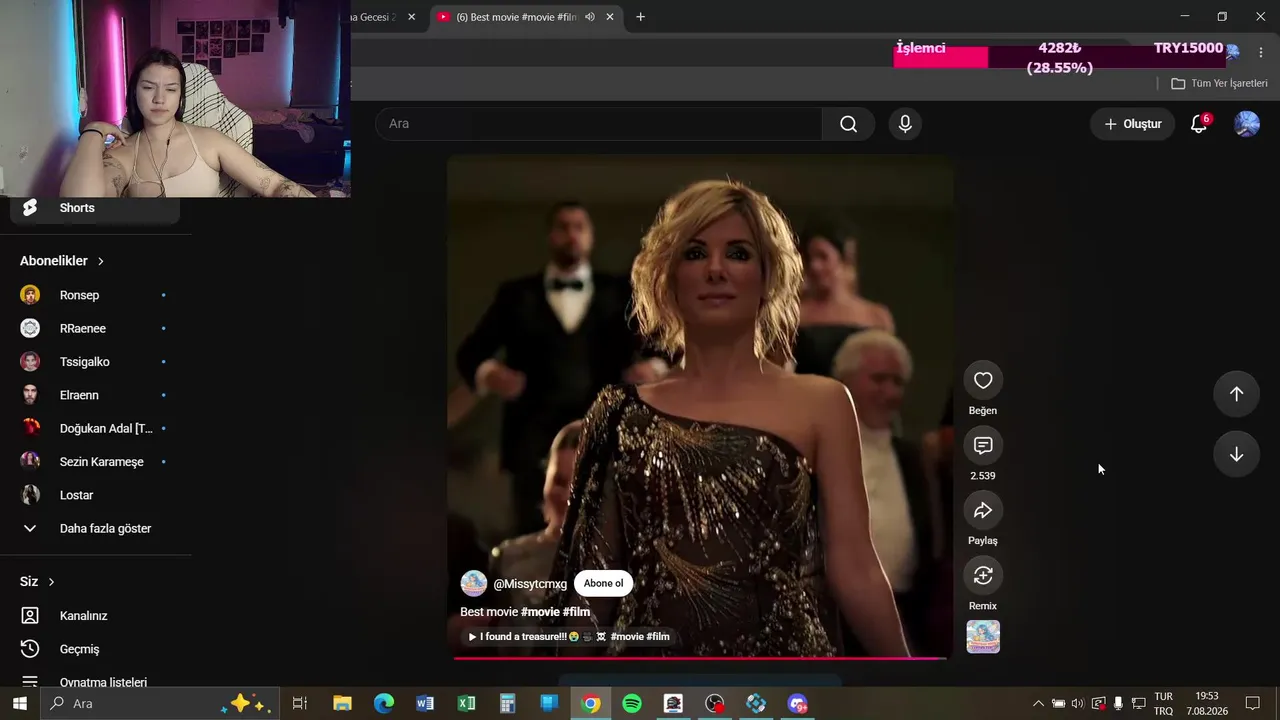Share the short using the Paylaş arrow

pos(983,510)
